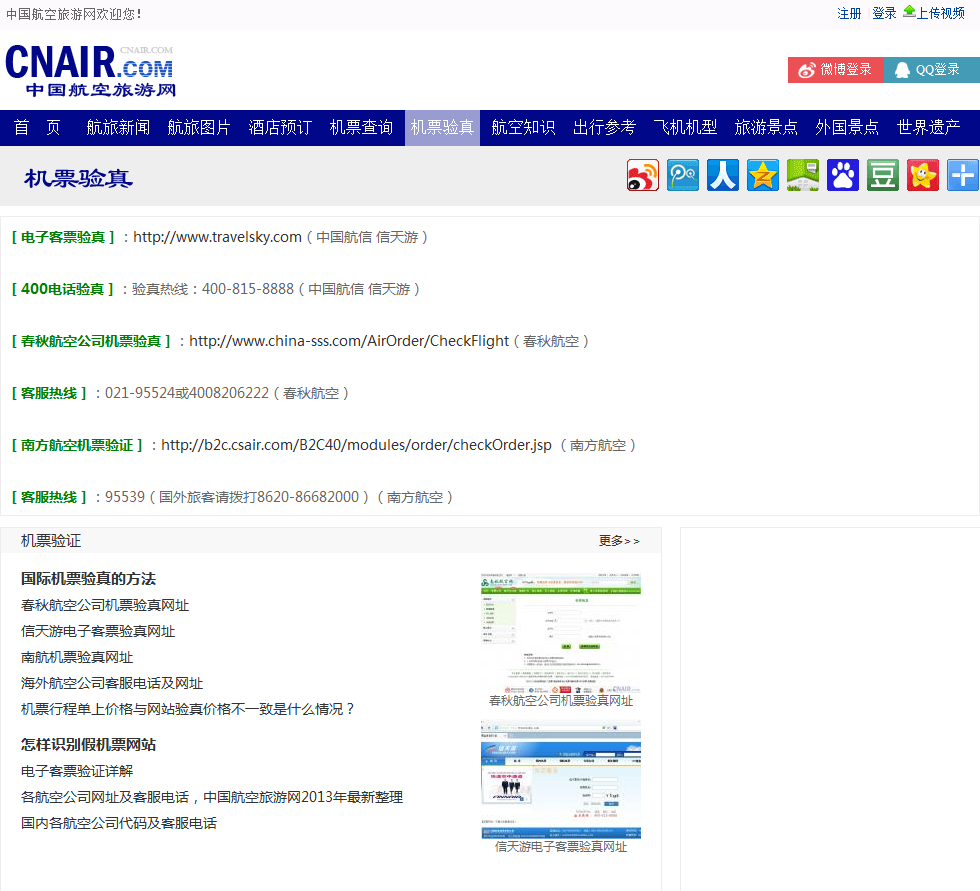980x891 pixels.
Task: Click 春秋航空公司机票验真 green label
Action: tap(91, 341)
